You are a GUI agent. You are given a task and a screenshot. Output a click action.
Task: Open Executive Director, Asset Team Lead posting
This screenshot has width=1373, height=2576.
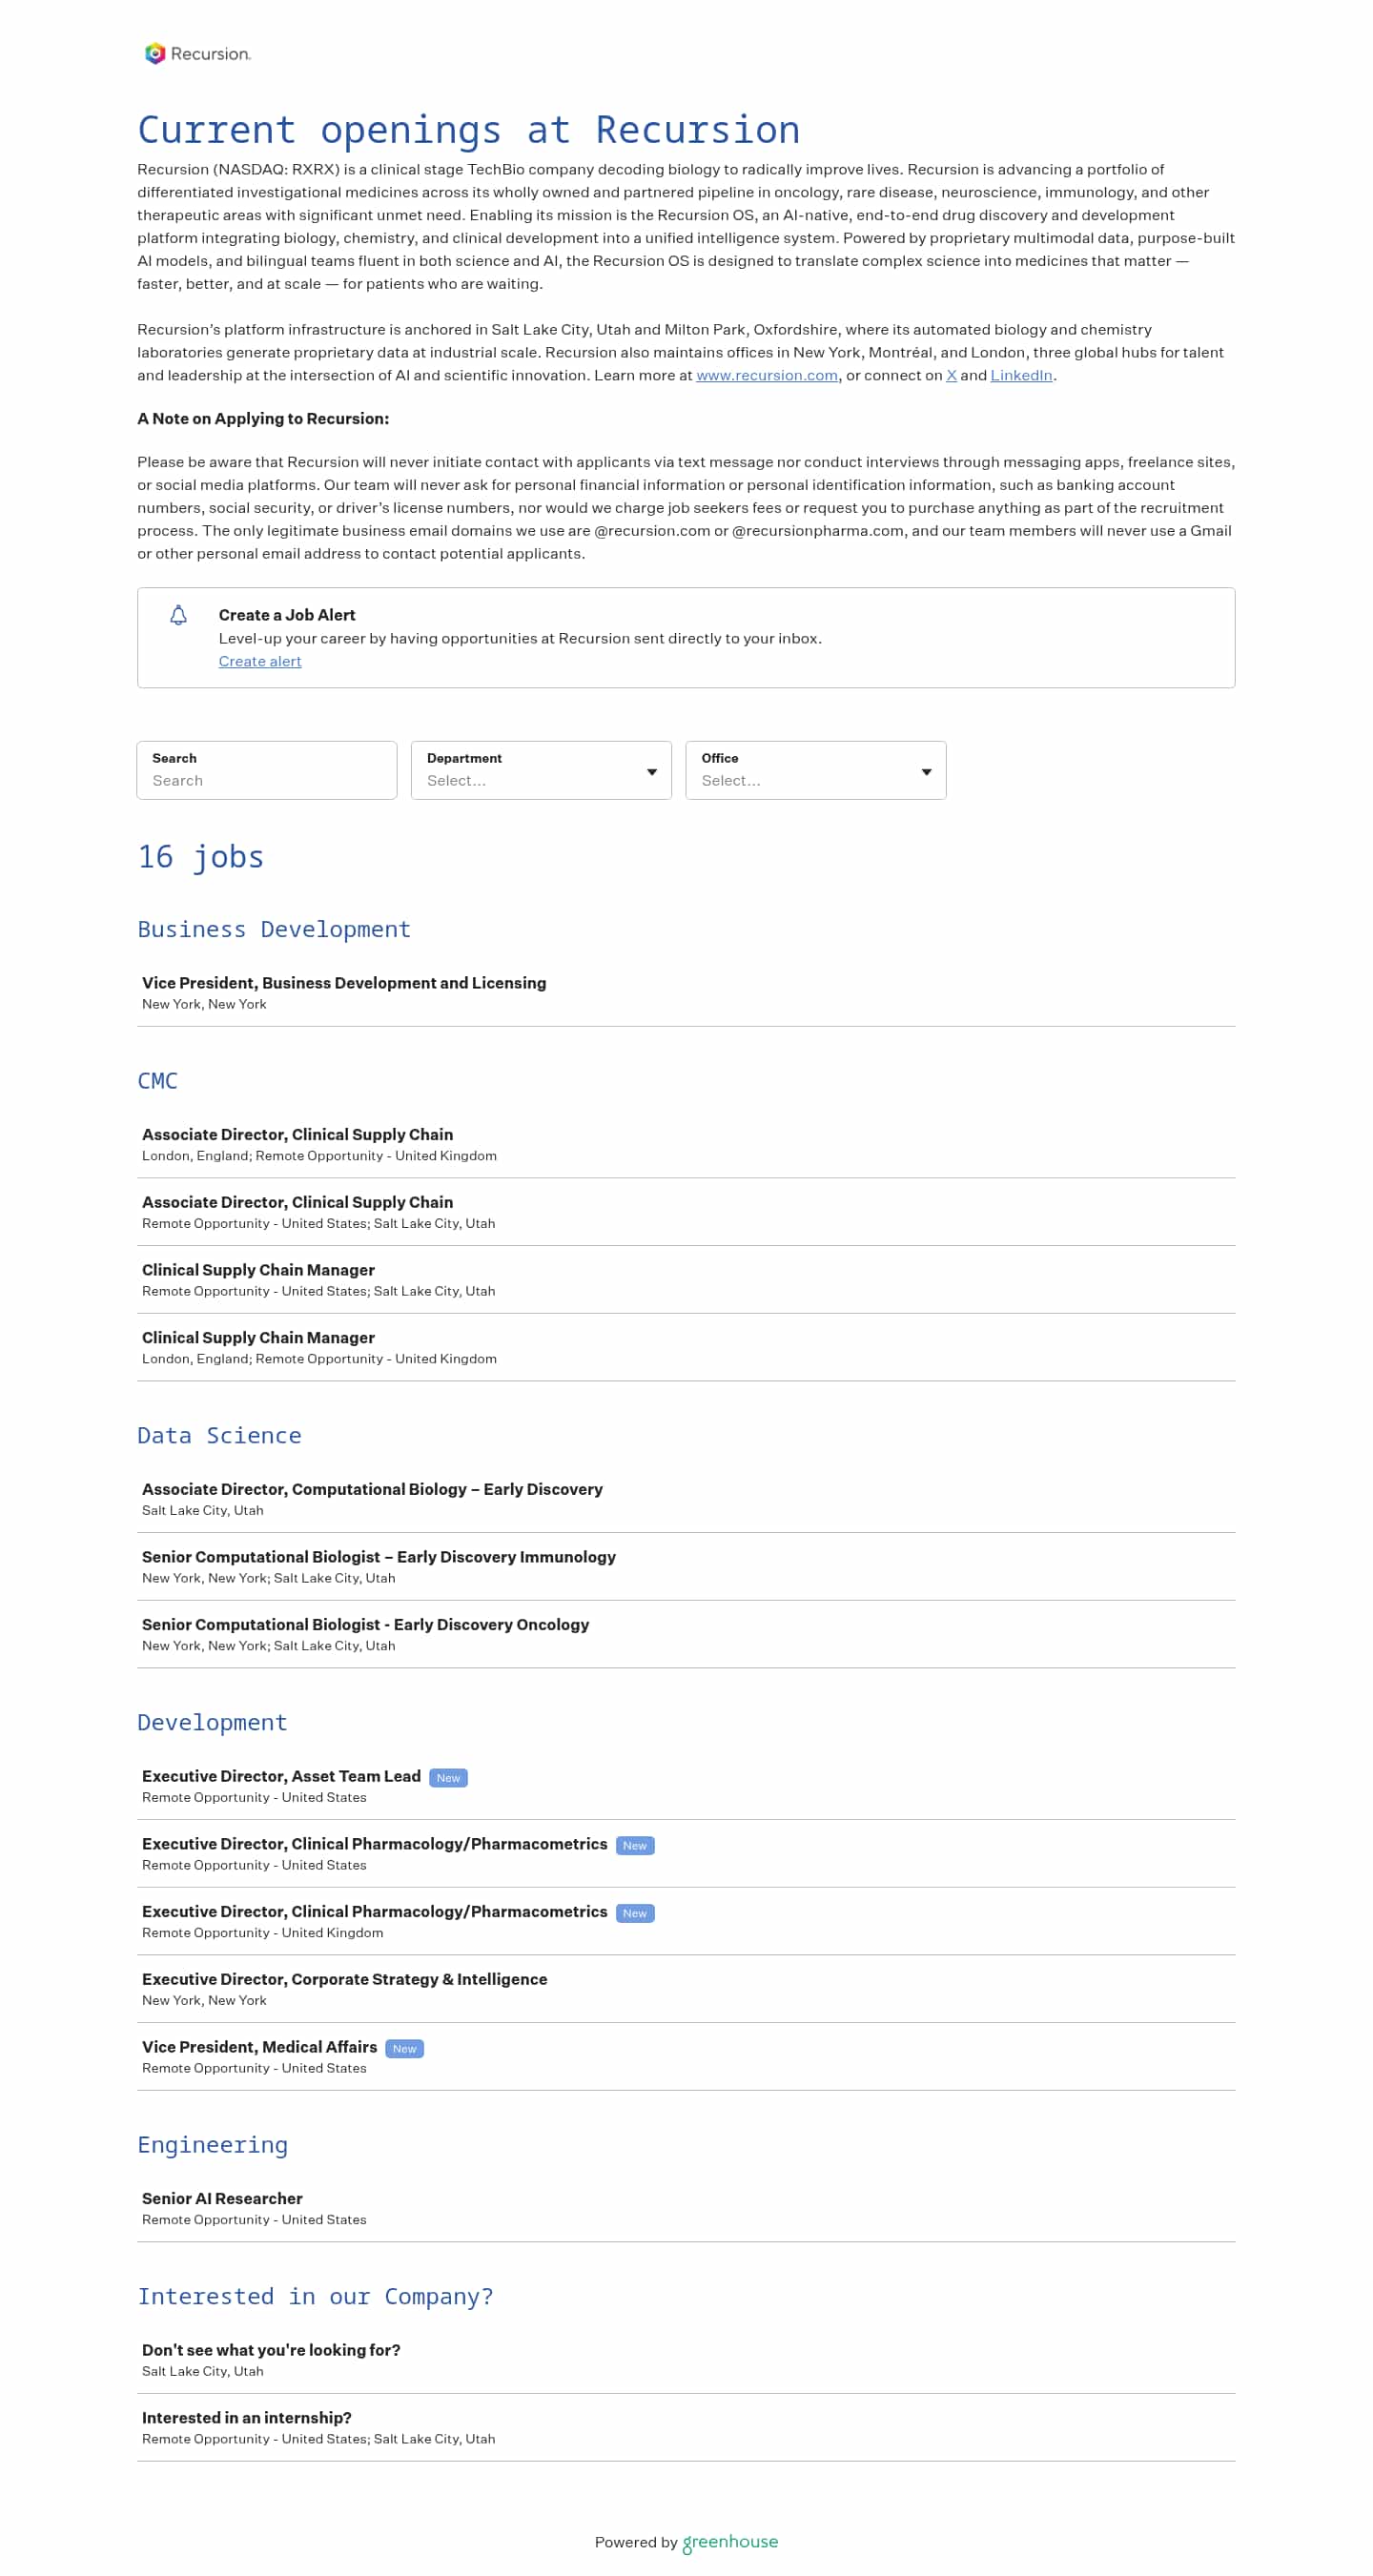686,1786
